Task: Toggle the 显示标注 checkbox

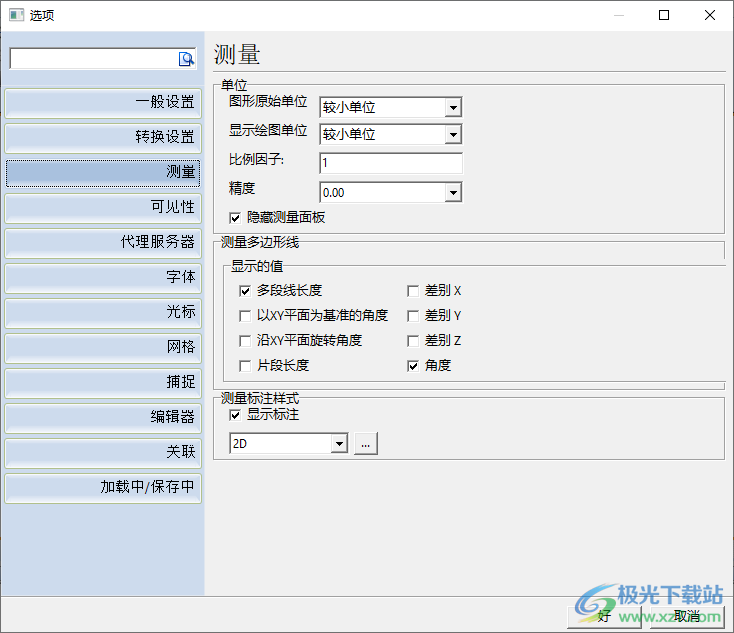Action: pos(235,415)
